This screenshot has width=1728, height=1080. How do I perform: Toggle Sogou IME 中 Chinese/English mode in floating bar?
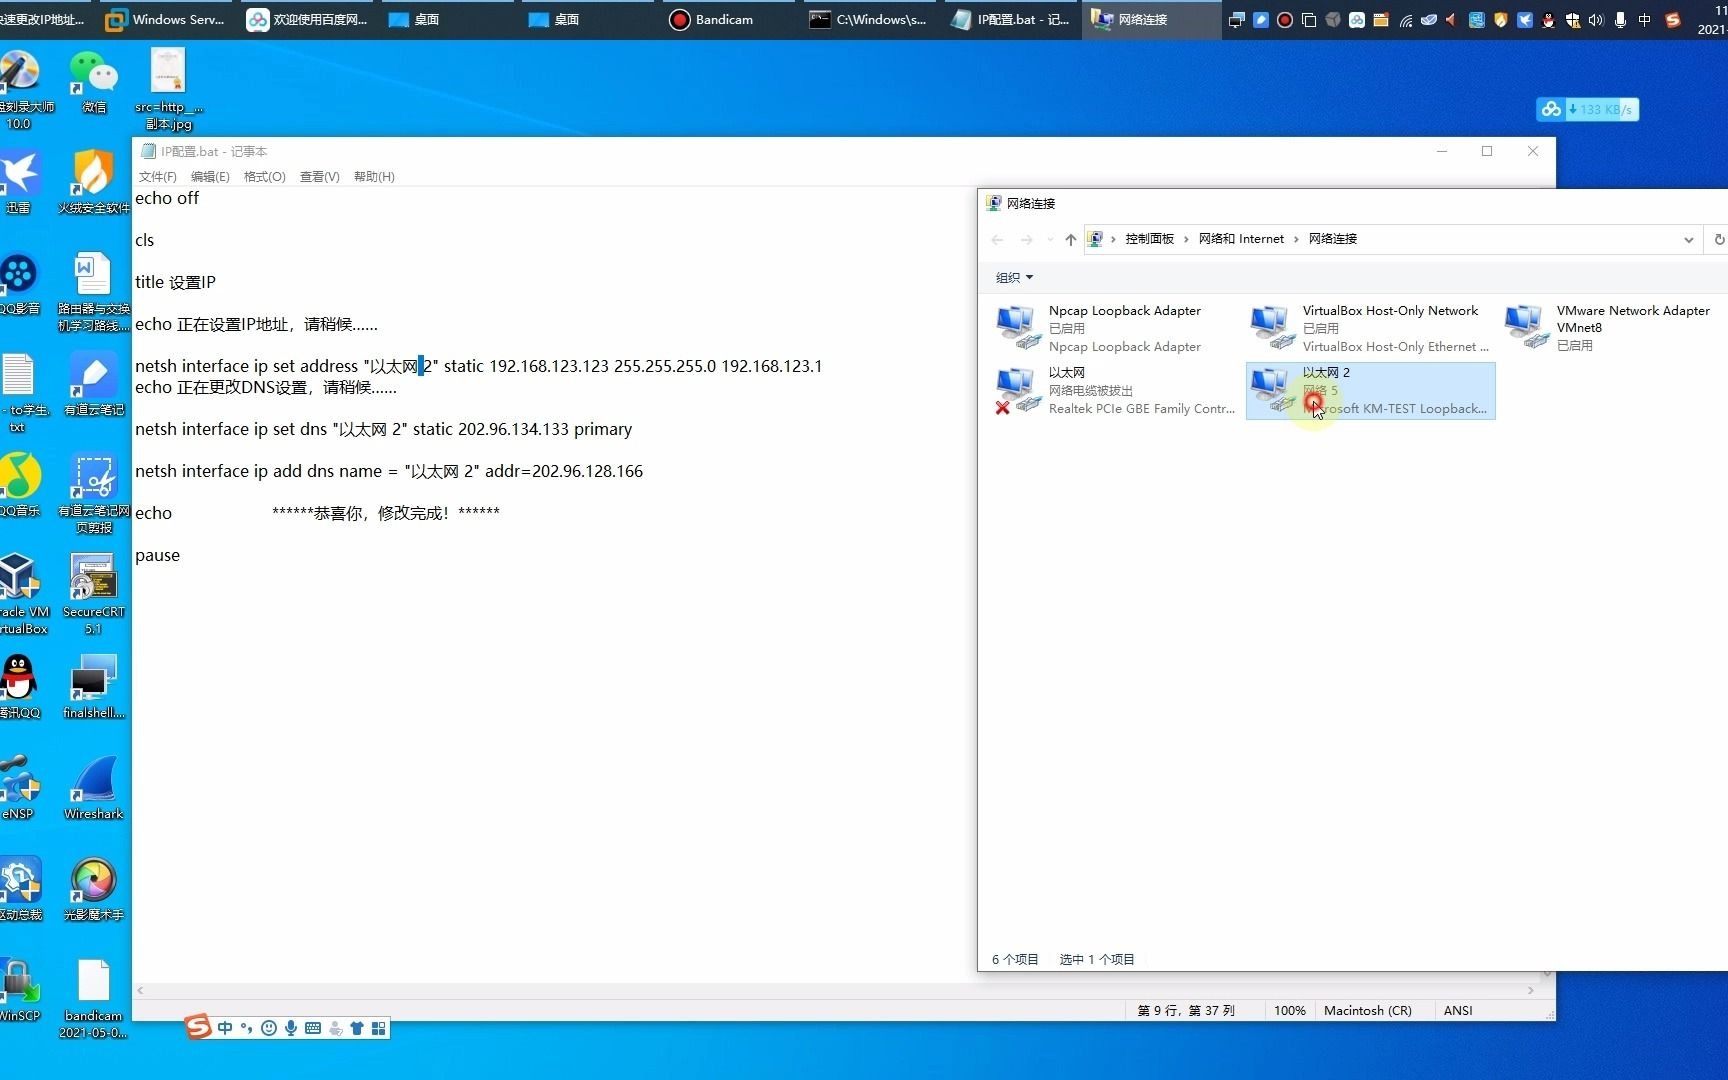(225, 1028)
